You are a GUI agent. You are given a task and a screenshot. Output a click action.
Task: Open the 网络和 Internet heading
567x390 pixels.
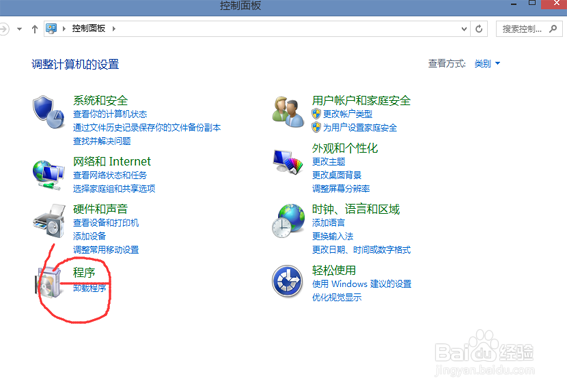[112, 161]
